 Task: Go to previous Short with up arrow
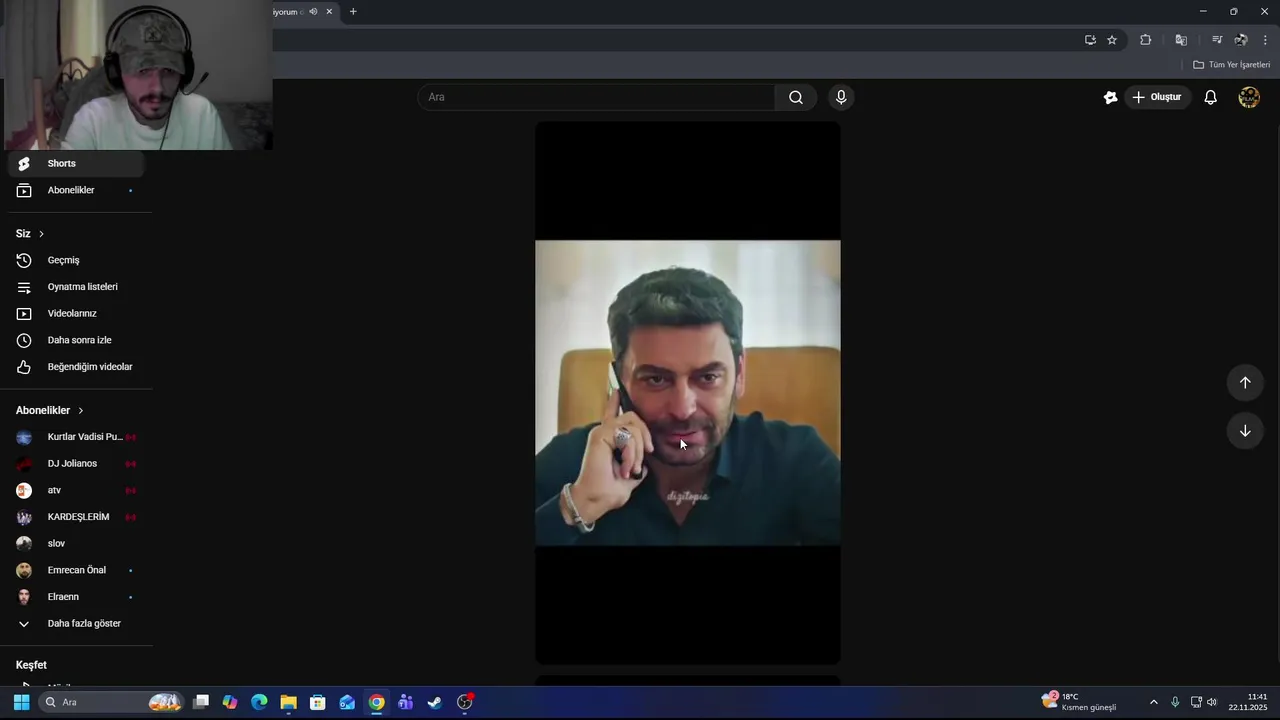1245,382
